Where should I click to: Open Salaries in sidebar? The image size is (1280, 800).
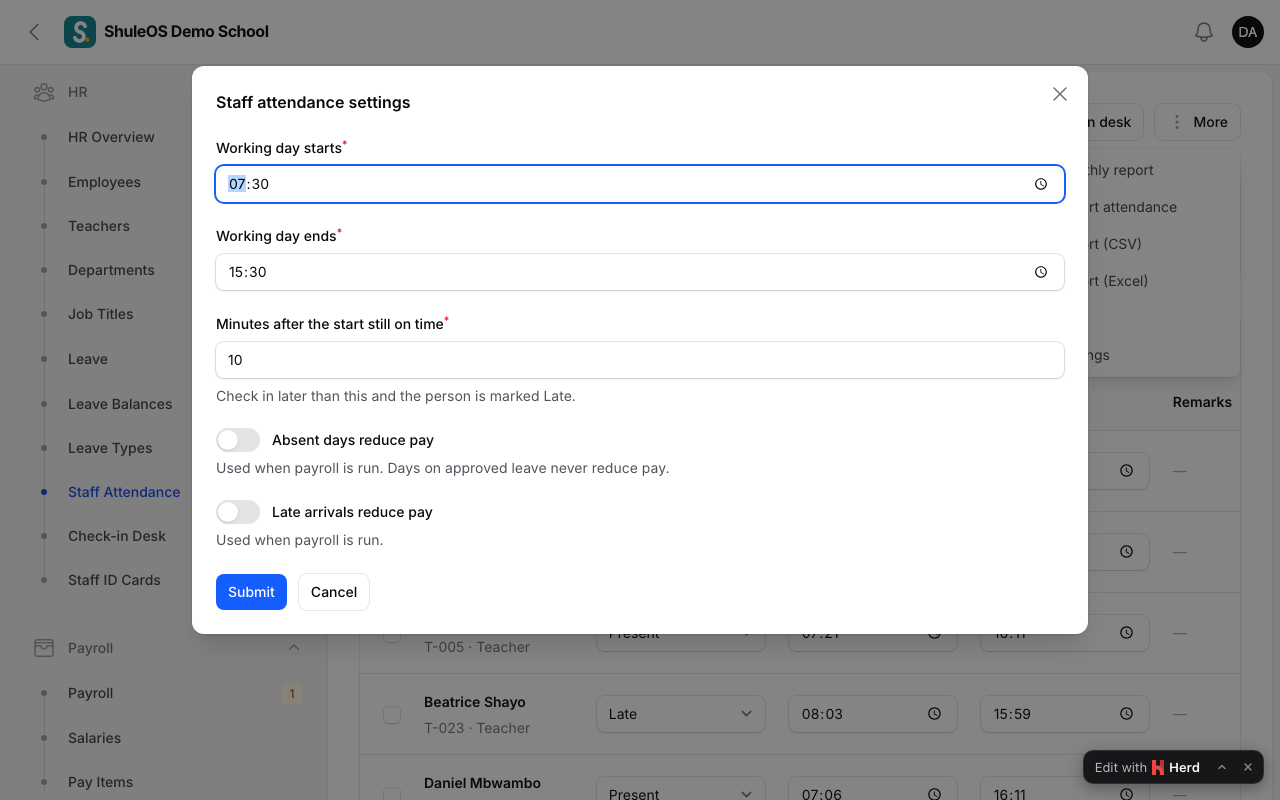(x=94, y=738)
